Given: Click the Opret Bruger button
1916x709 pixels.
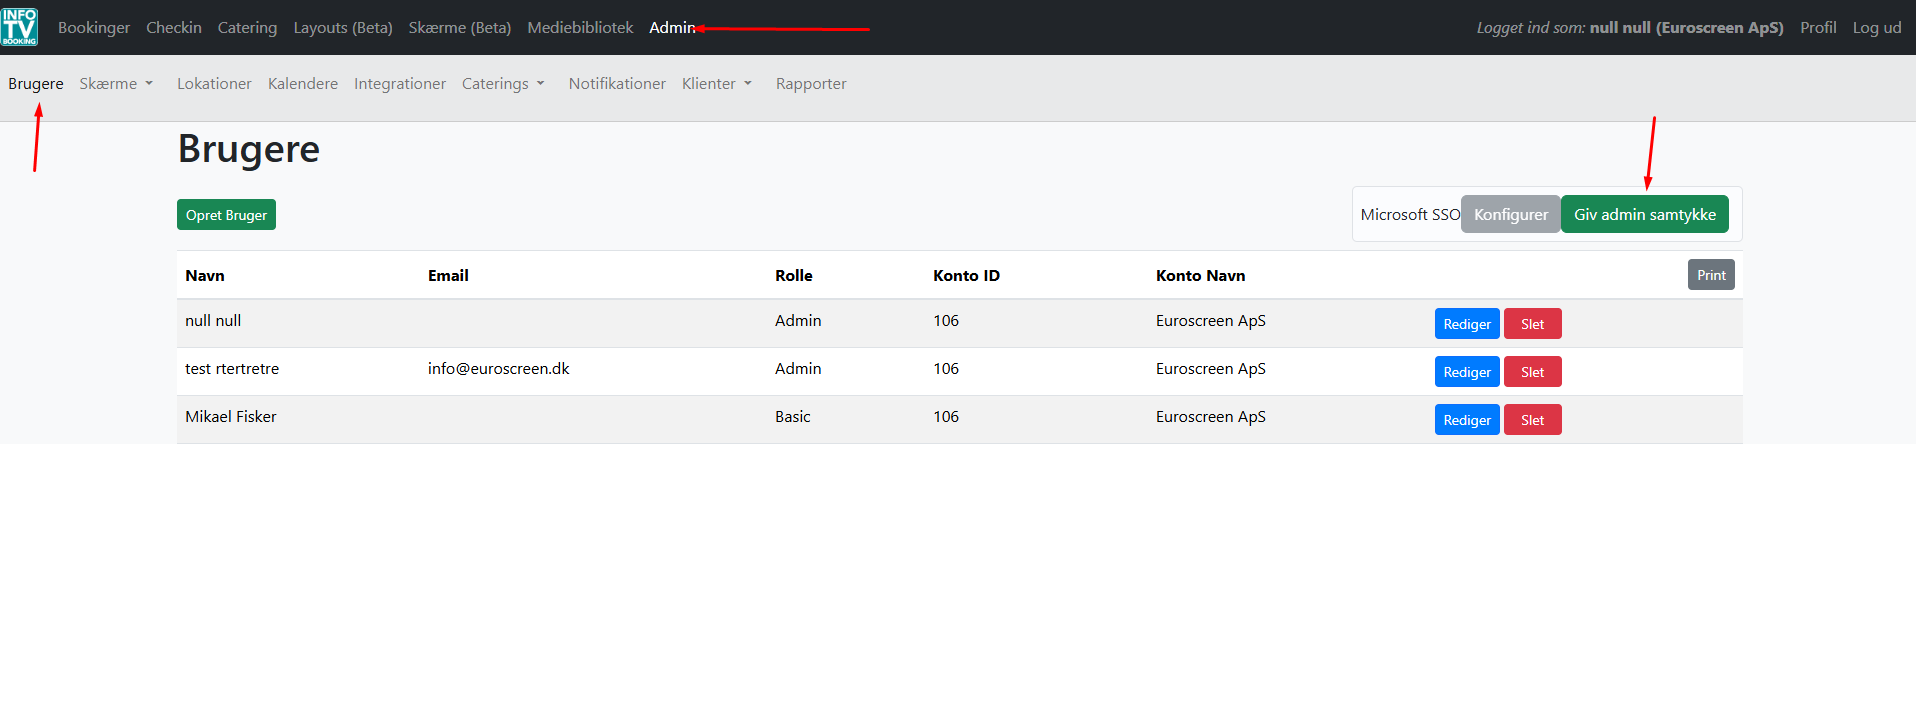Looking at the screenshot, I should click(x=226, y=215).
